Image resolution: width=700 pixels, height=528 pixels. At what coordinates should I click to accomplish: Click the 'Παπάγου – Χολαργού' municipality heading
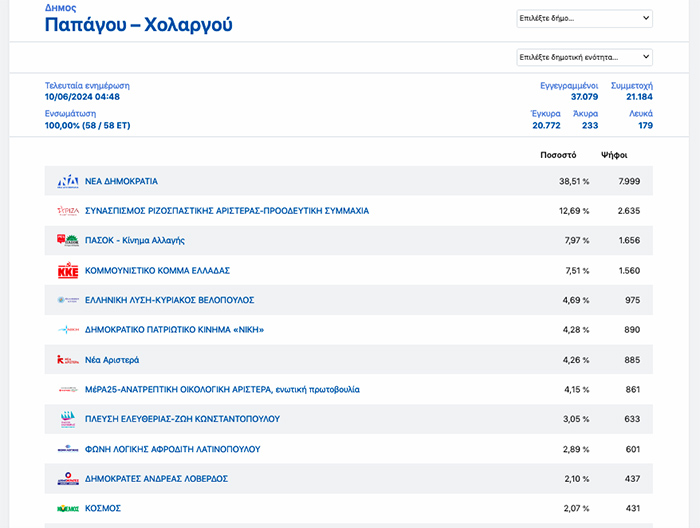138,25
